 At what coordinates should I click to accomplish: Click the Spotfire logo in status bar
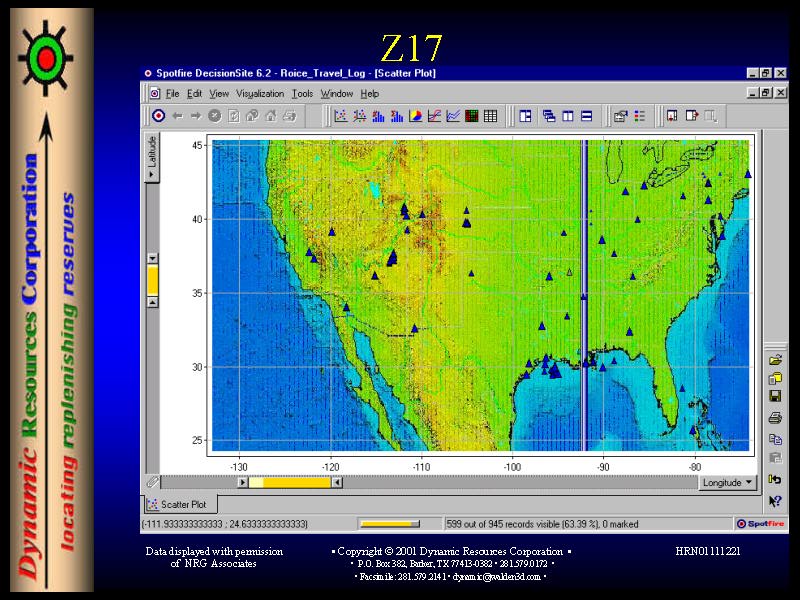(760, 523)
